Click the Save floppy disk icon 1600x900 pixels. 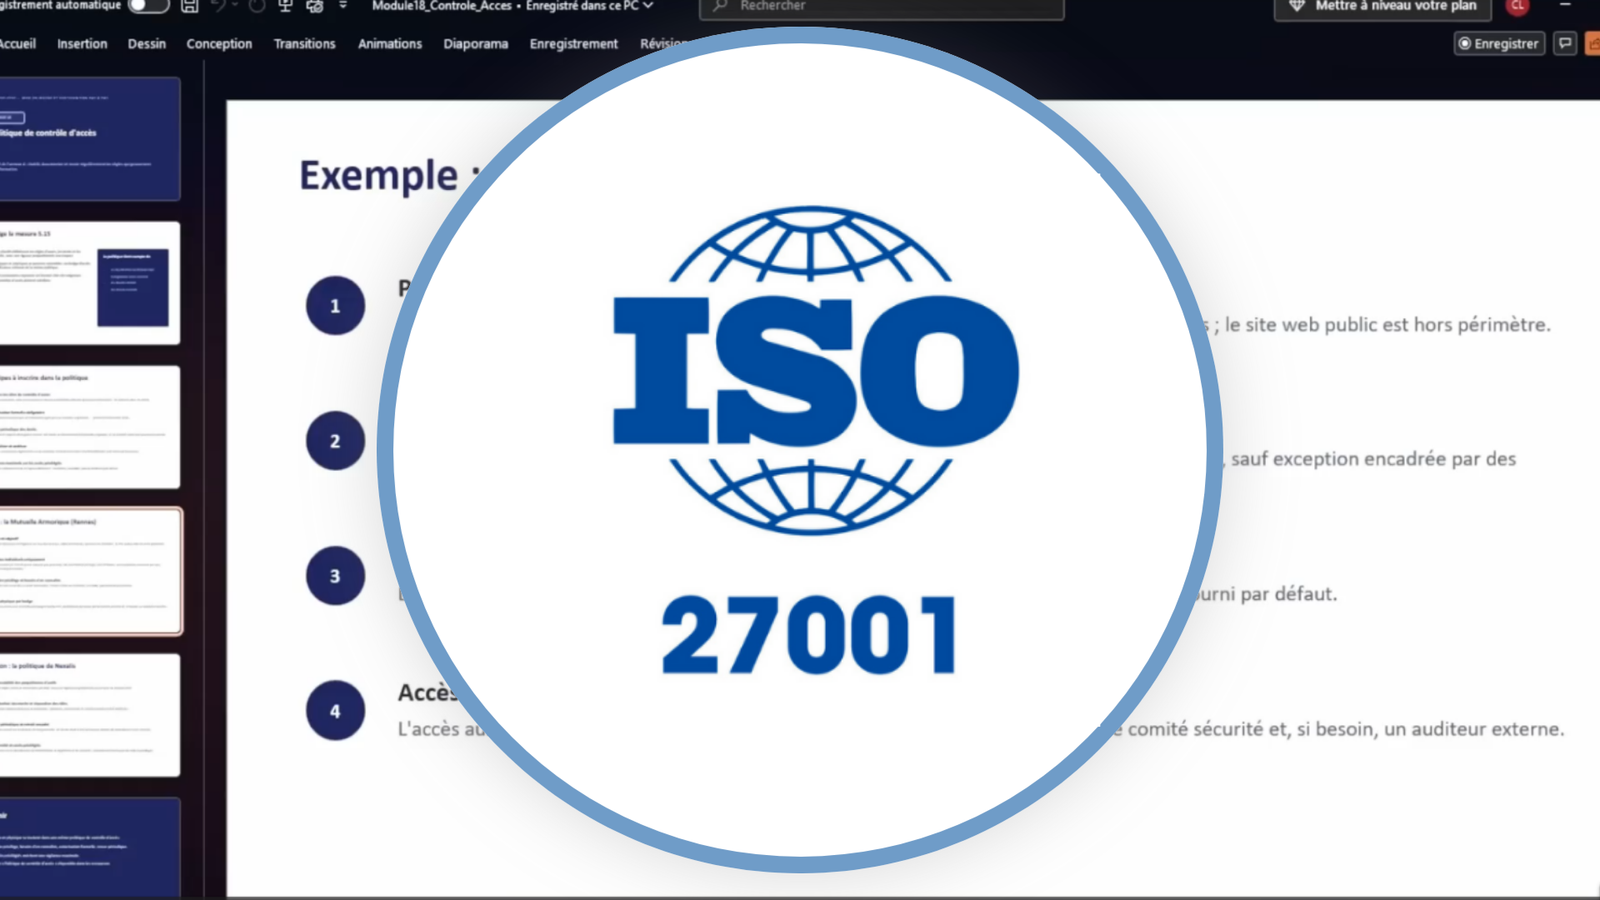[x=189, y=6]
